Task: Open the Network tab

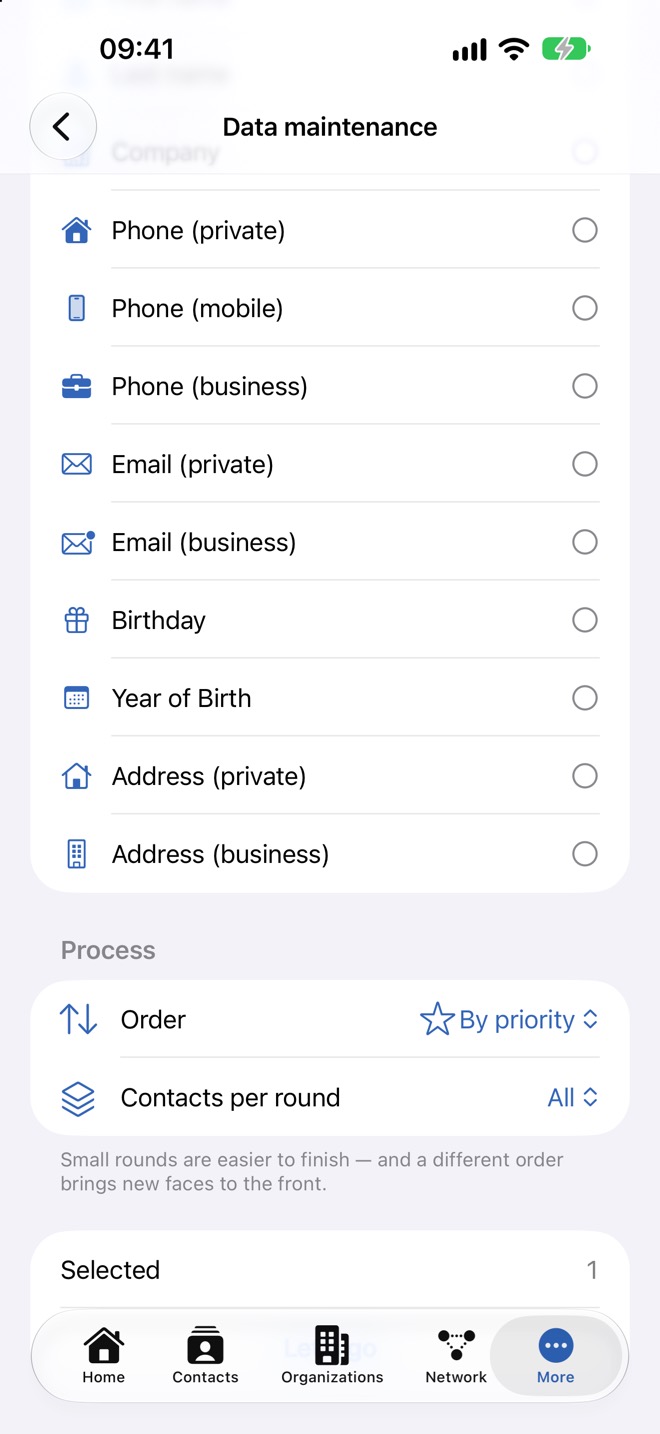Action: click(456, 1355)
